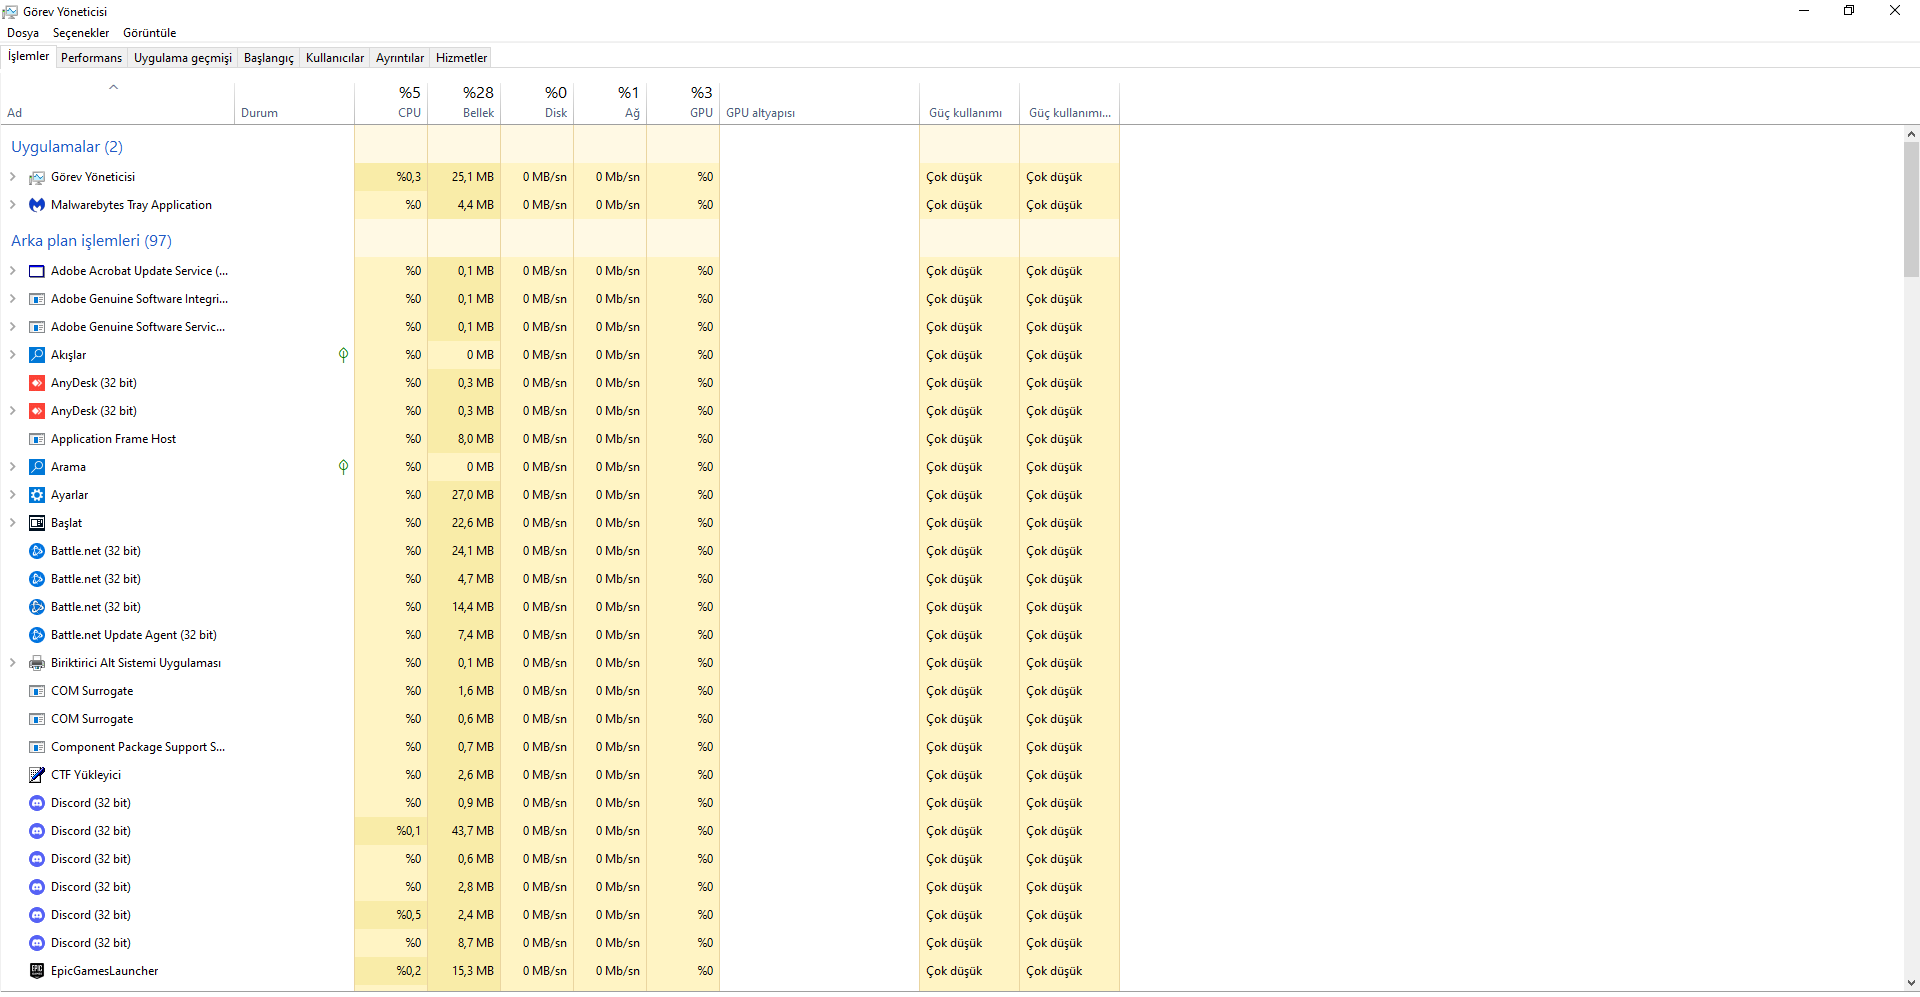Viewport: 1920px width, 997px height.
Task: Click the green leaf status icon for Arama
Action: (x=343, y=467)
